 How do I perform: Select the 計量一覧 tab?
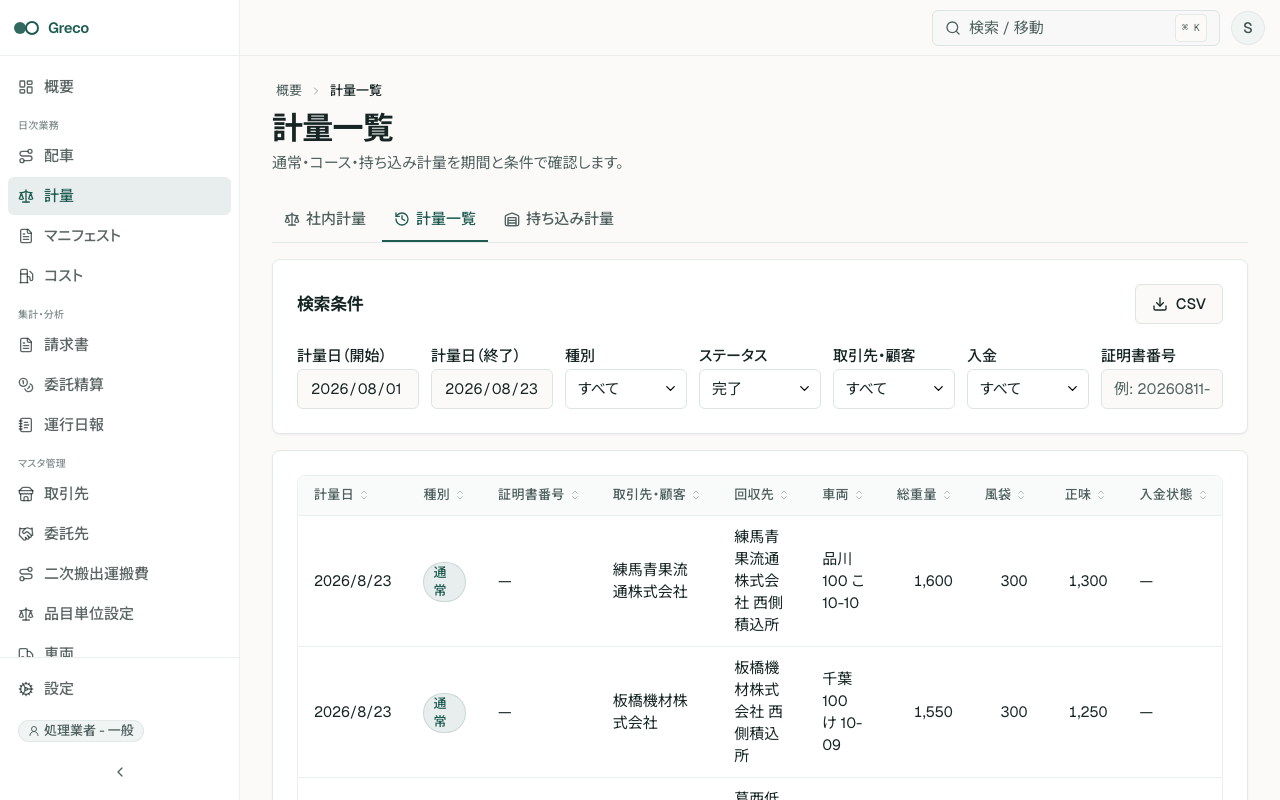pyautogui.click(x=435, y=219)
